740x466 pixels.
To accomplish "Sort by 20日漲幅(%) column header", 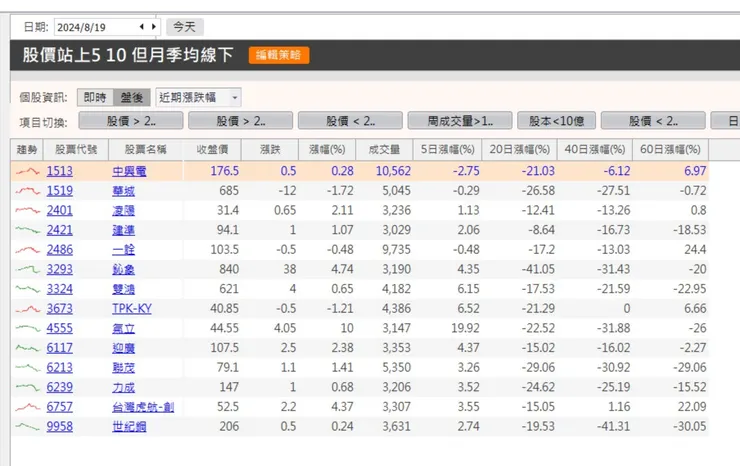I will 520,150.
